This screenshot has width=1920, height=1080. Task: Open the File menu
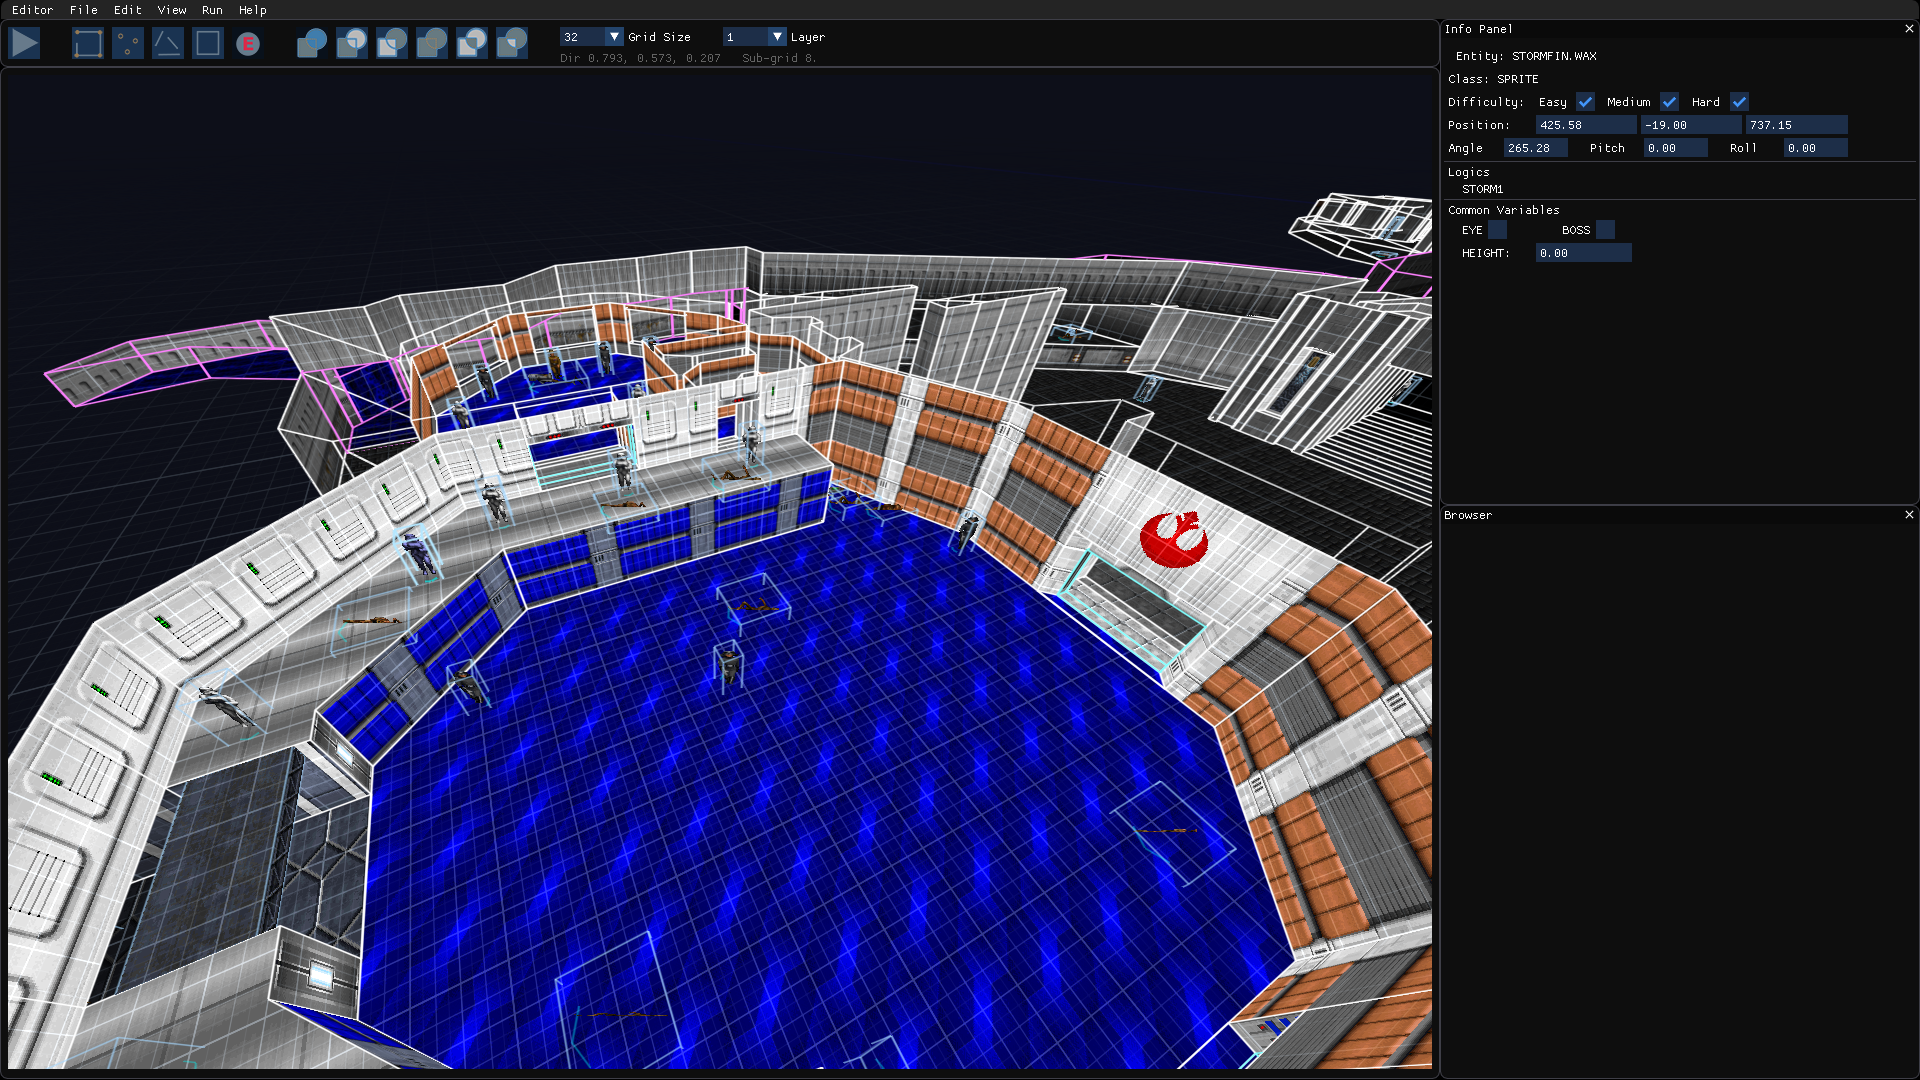pos(84,10)
